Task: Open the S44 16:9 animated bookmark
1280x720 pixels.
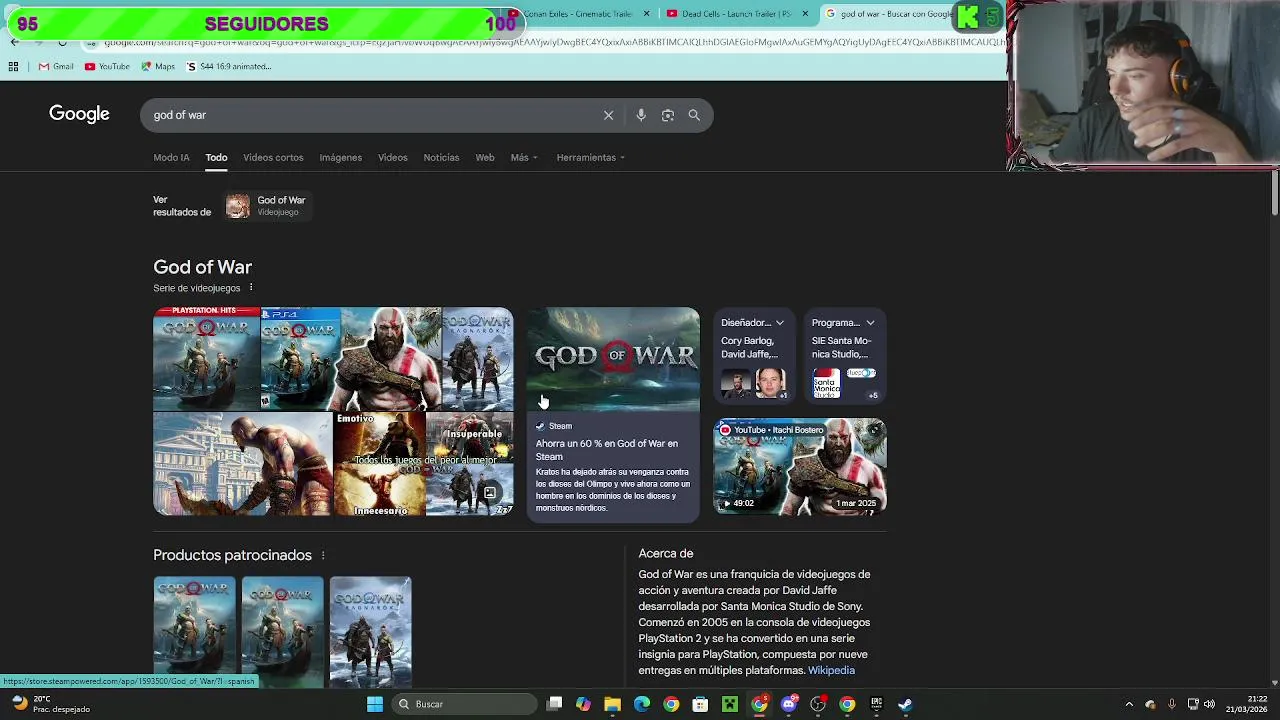Action: pyautogui.click(x=228, y=66)
